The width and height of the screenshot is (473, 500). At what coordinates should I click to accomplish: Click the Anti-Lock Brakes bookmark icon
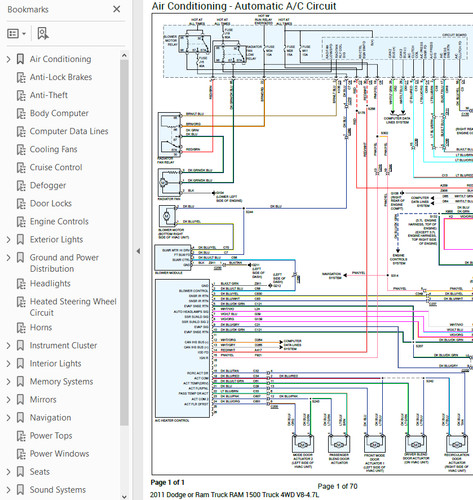click(21, 77)
